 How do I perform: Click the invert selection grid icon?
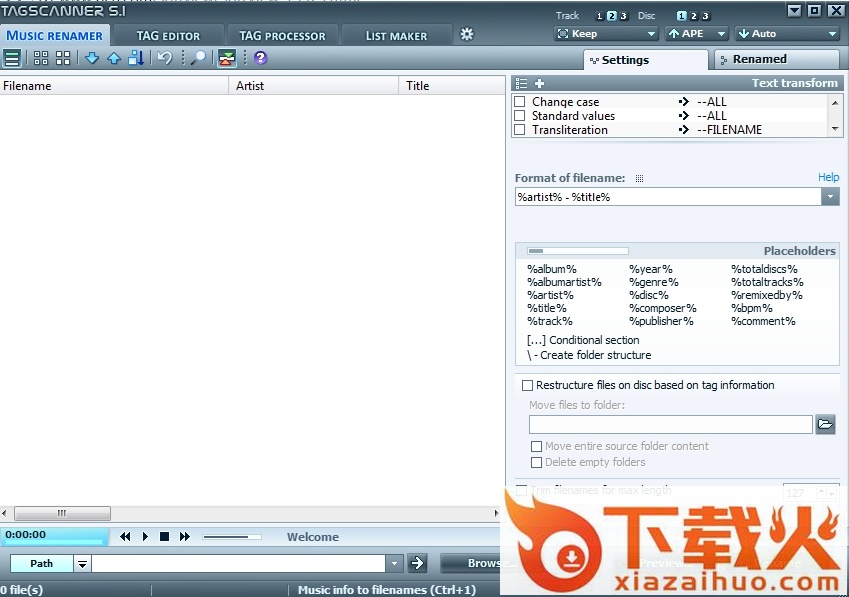point(63,58)
